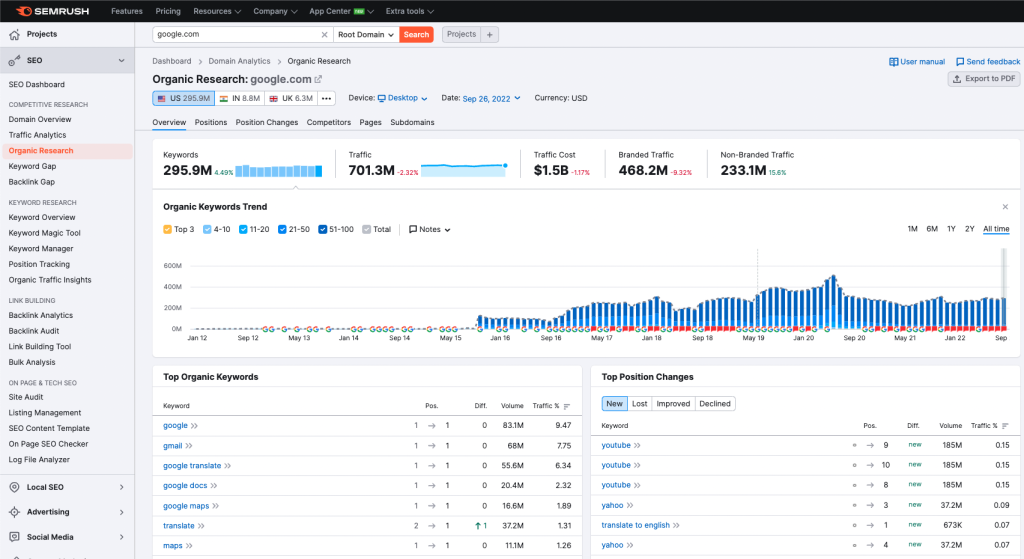Screen dimensions: 1024x559
Task: Add a new project with plus
Action: click(x=490, y=35)
